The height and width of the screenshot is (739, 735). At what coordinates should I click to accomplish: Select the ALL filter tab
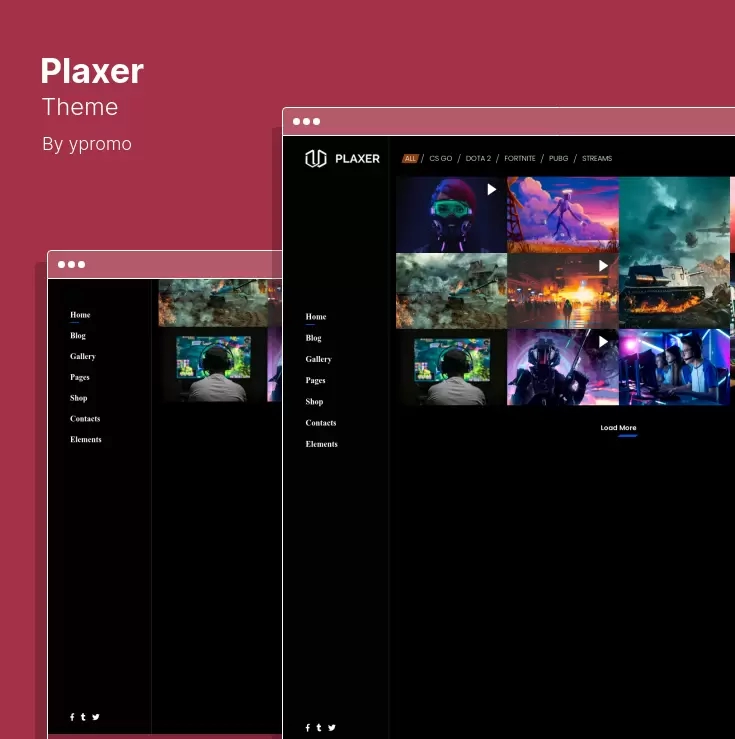tap(410, 158)
